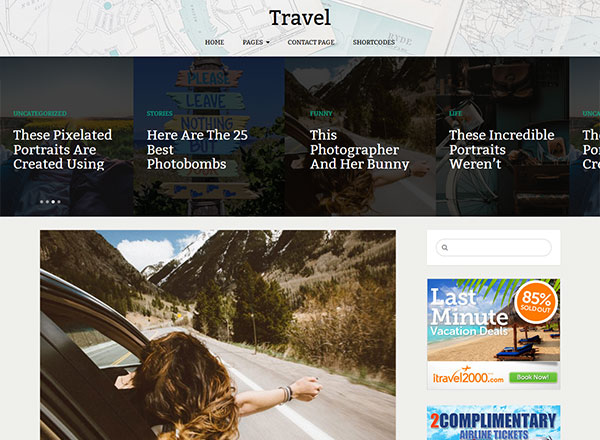The image size is (600, 440).
Task: Click into the sidebar search field
Action: coord(494,248)
